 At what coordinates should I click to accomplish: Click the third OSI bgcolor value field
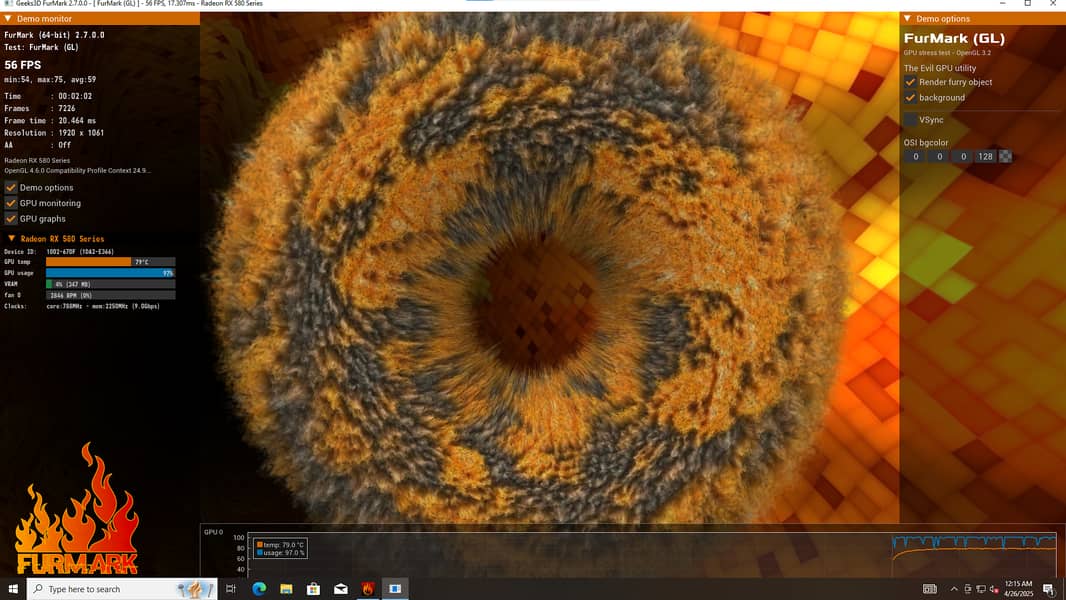point(963,156)
